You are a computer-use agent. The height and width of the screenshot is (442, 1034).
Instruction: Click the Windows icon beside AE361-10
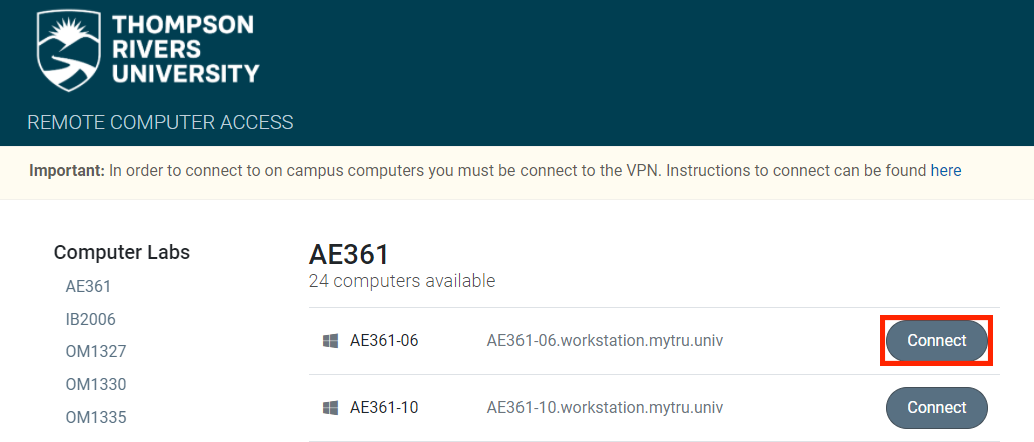pyautogui.click(x=330, y=408)
